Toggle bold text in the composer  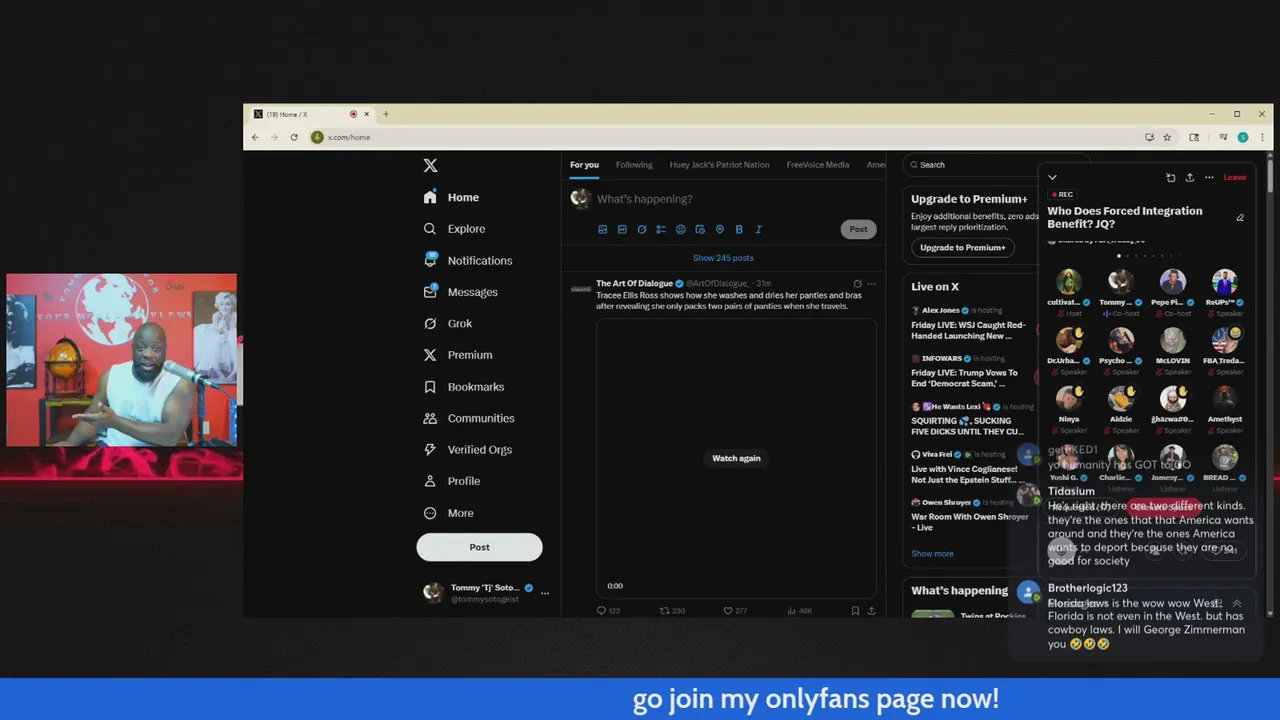(x=739, y=229)
